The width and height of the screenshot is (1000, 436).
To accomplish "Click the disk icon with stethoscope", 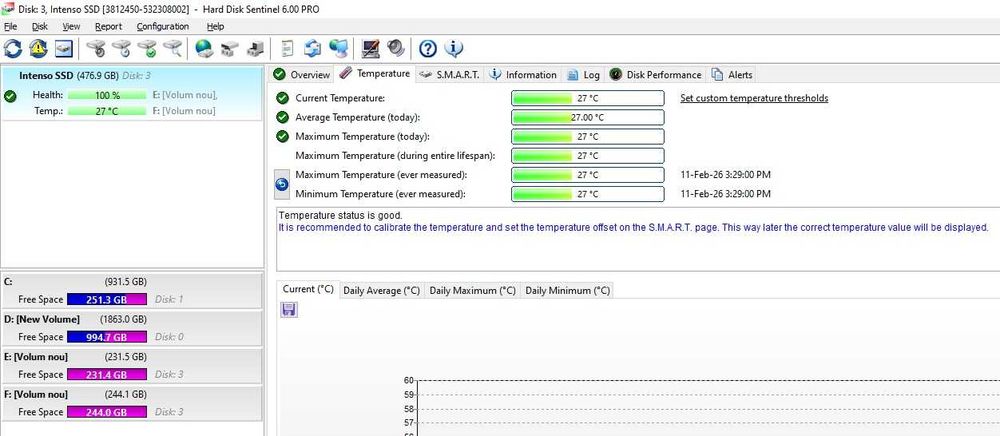I will pos(96,48).
